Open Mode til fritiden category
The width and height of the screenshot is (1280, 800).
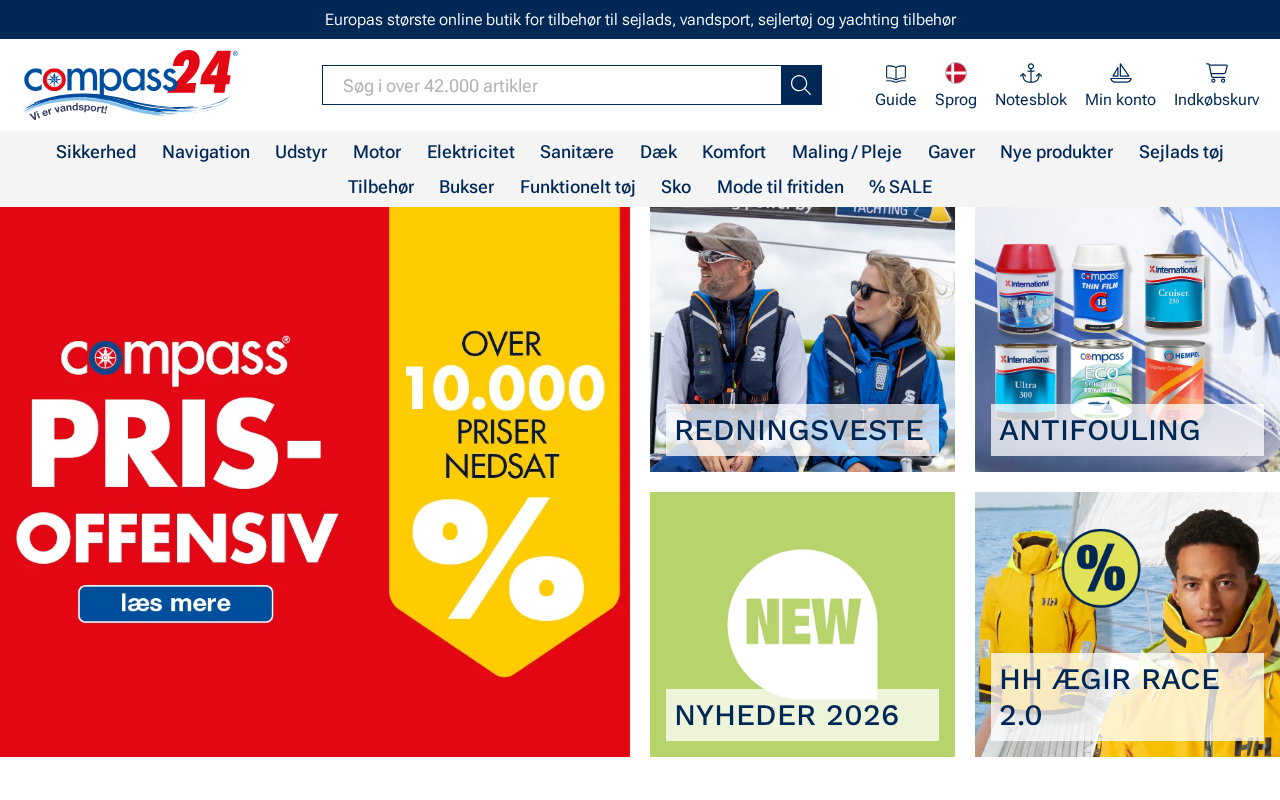pyautogui.click(x=780, y=187)
